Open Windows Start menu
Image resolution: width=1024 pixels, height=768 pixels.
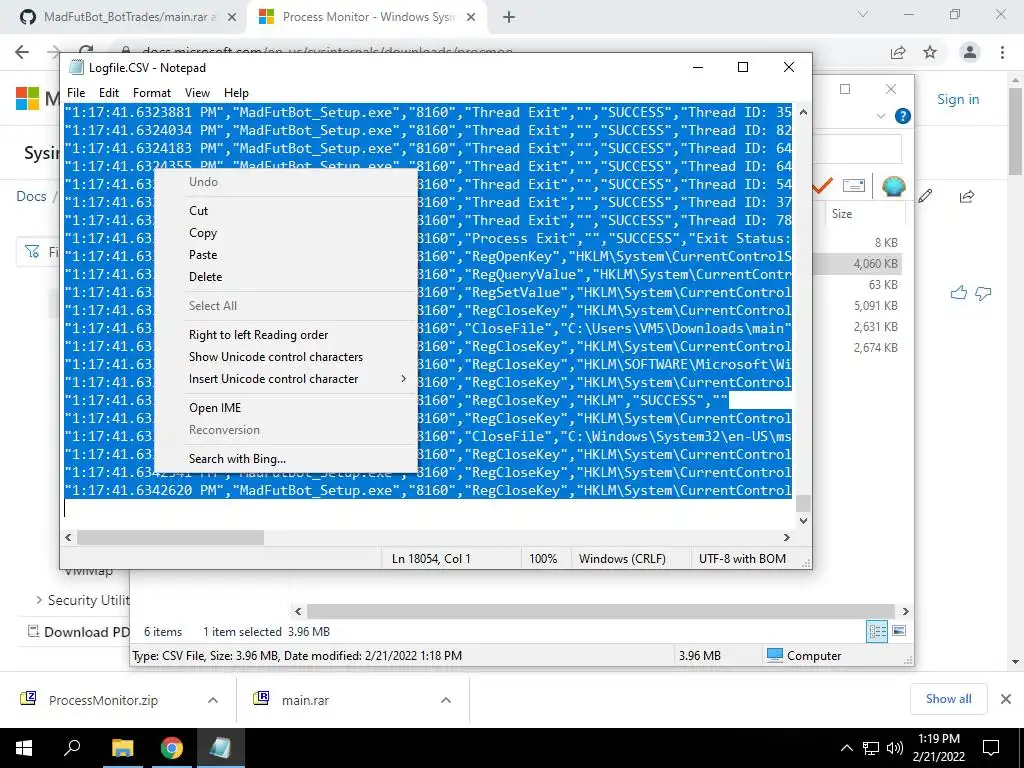[24, 748]
